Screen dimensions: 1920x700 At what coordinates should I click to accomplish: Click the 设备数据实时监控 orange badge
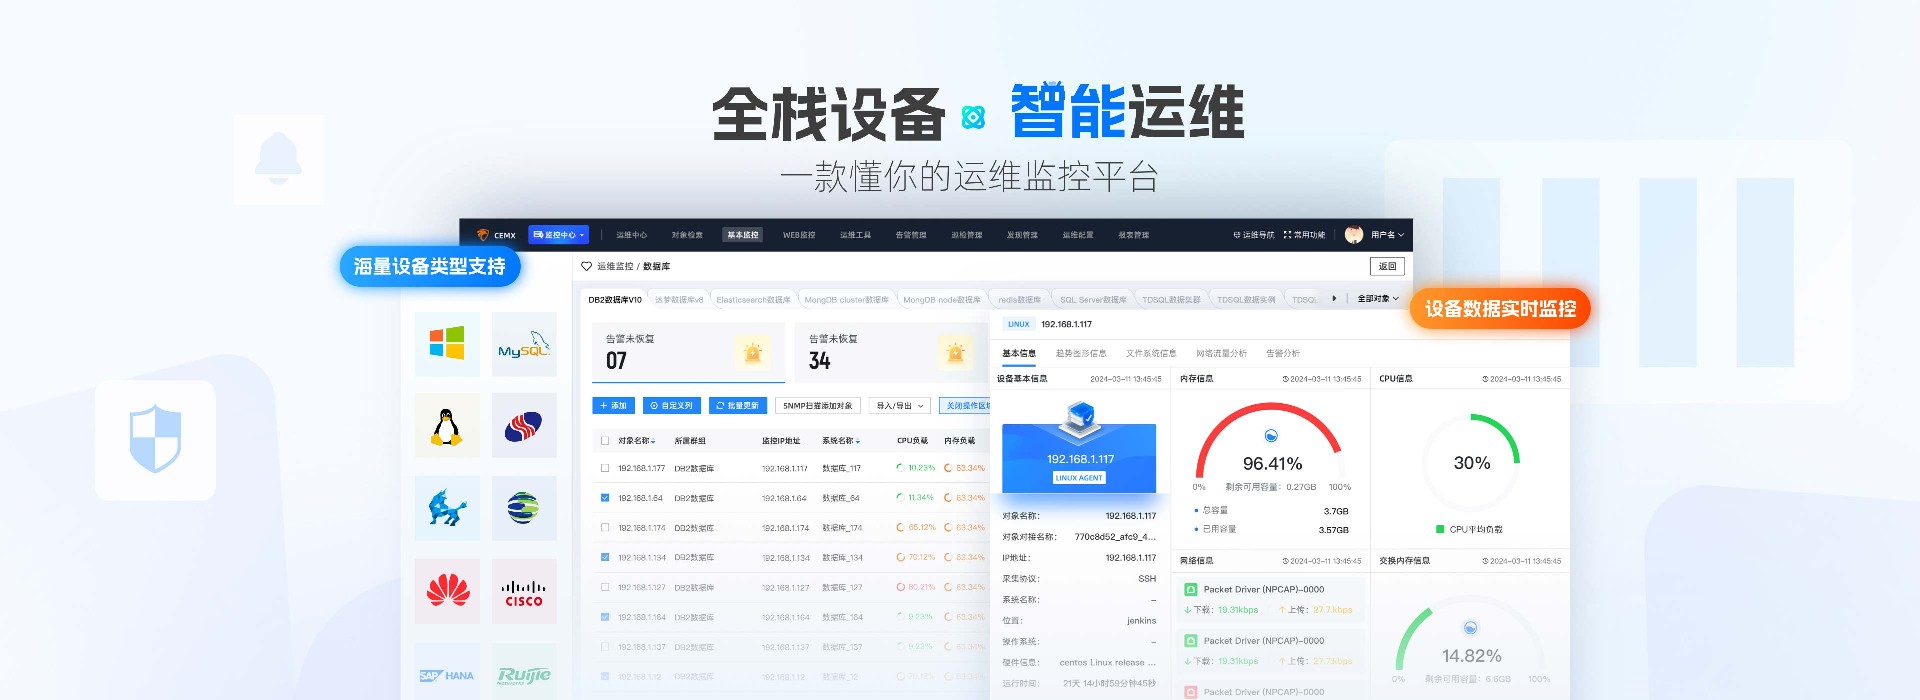click(1500, 309)
